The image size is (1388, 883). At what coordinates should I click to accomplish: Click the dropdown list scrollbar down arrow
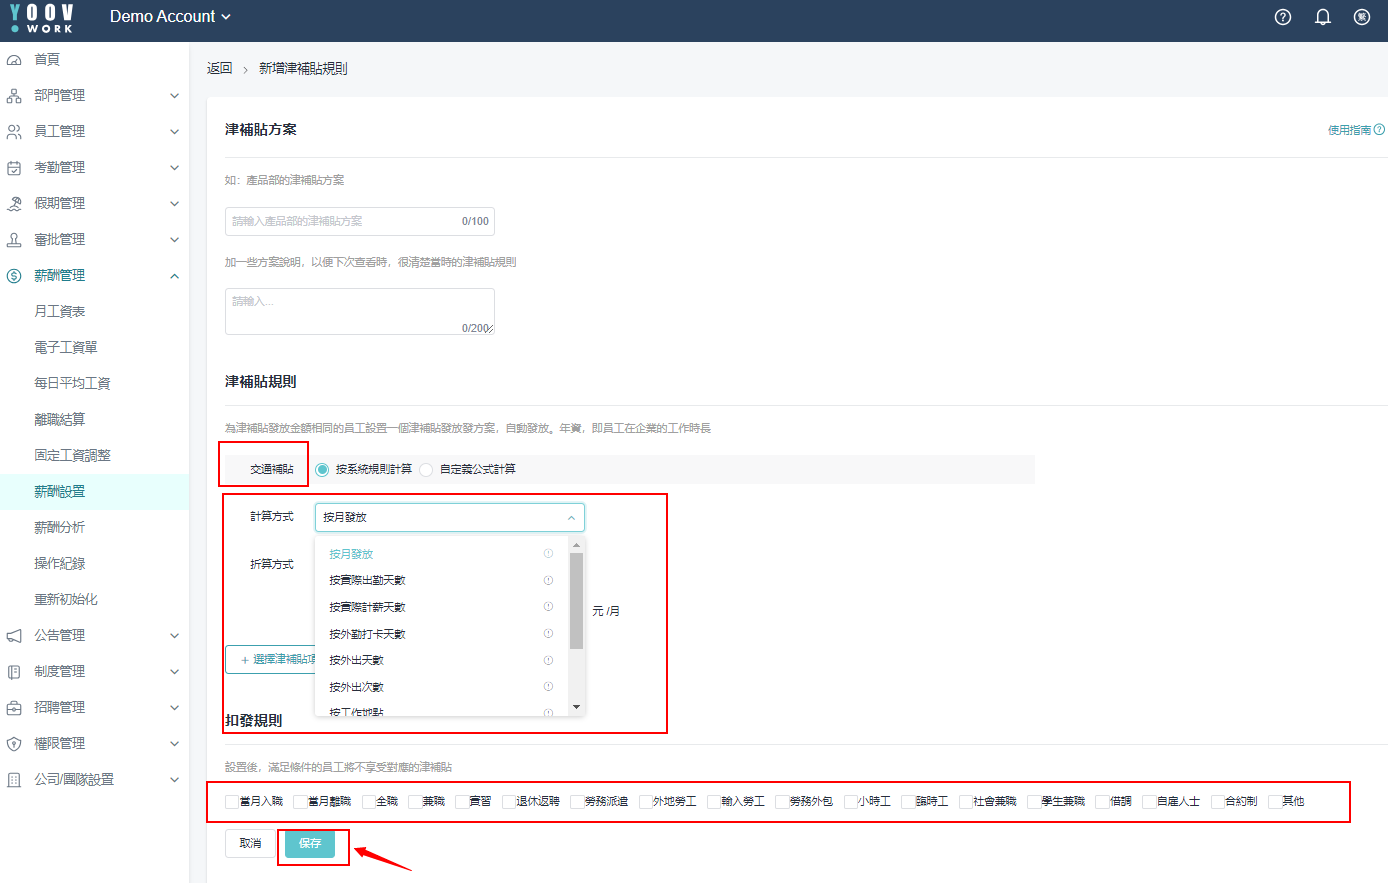coord(576,707)
